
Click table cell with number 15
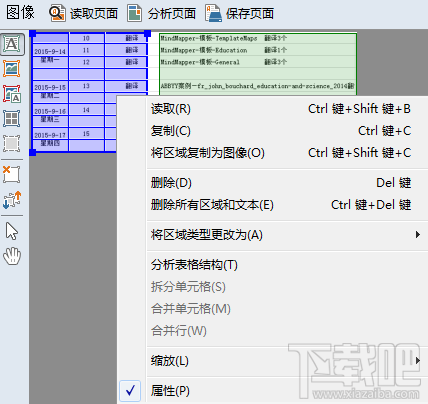86,134
